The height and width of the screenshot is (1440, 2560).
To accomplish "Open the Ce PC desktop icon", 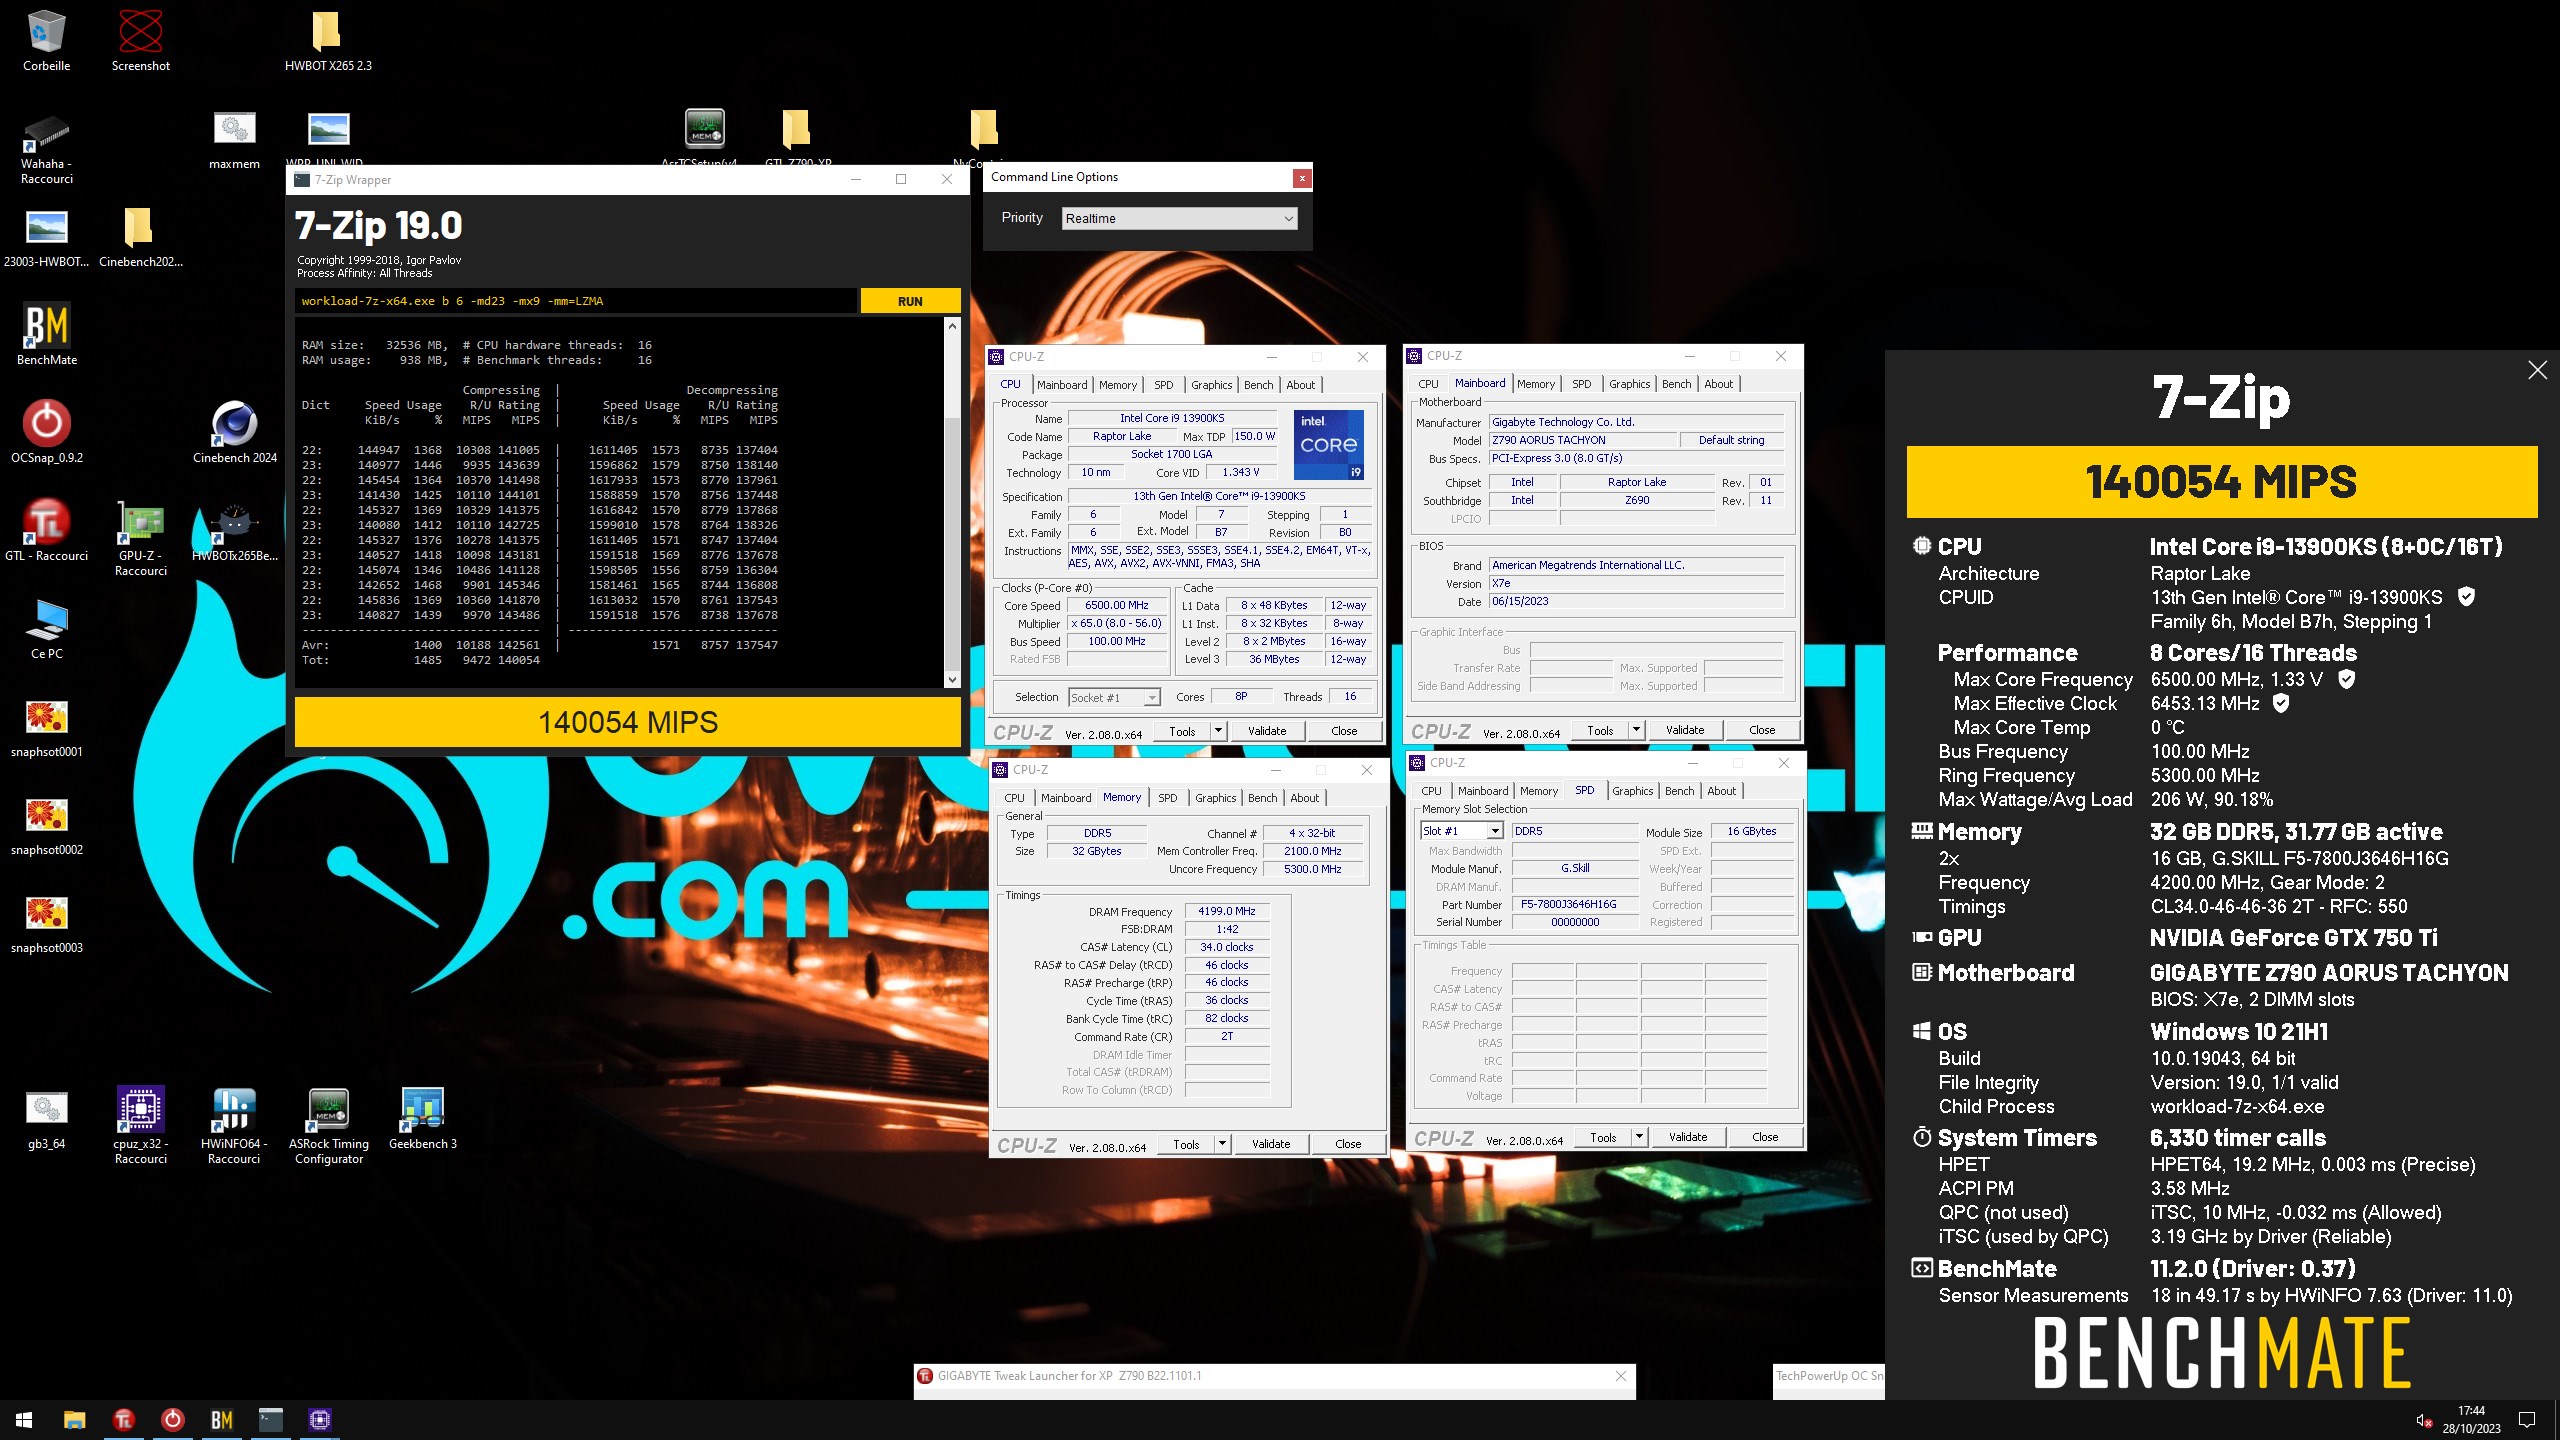I will coord(46,628).
